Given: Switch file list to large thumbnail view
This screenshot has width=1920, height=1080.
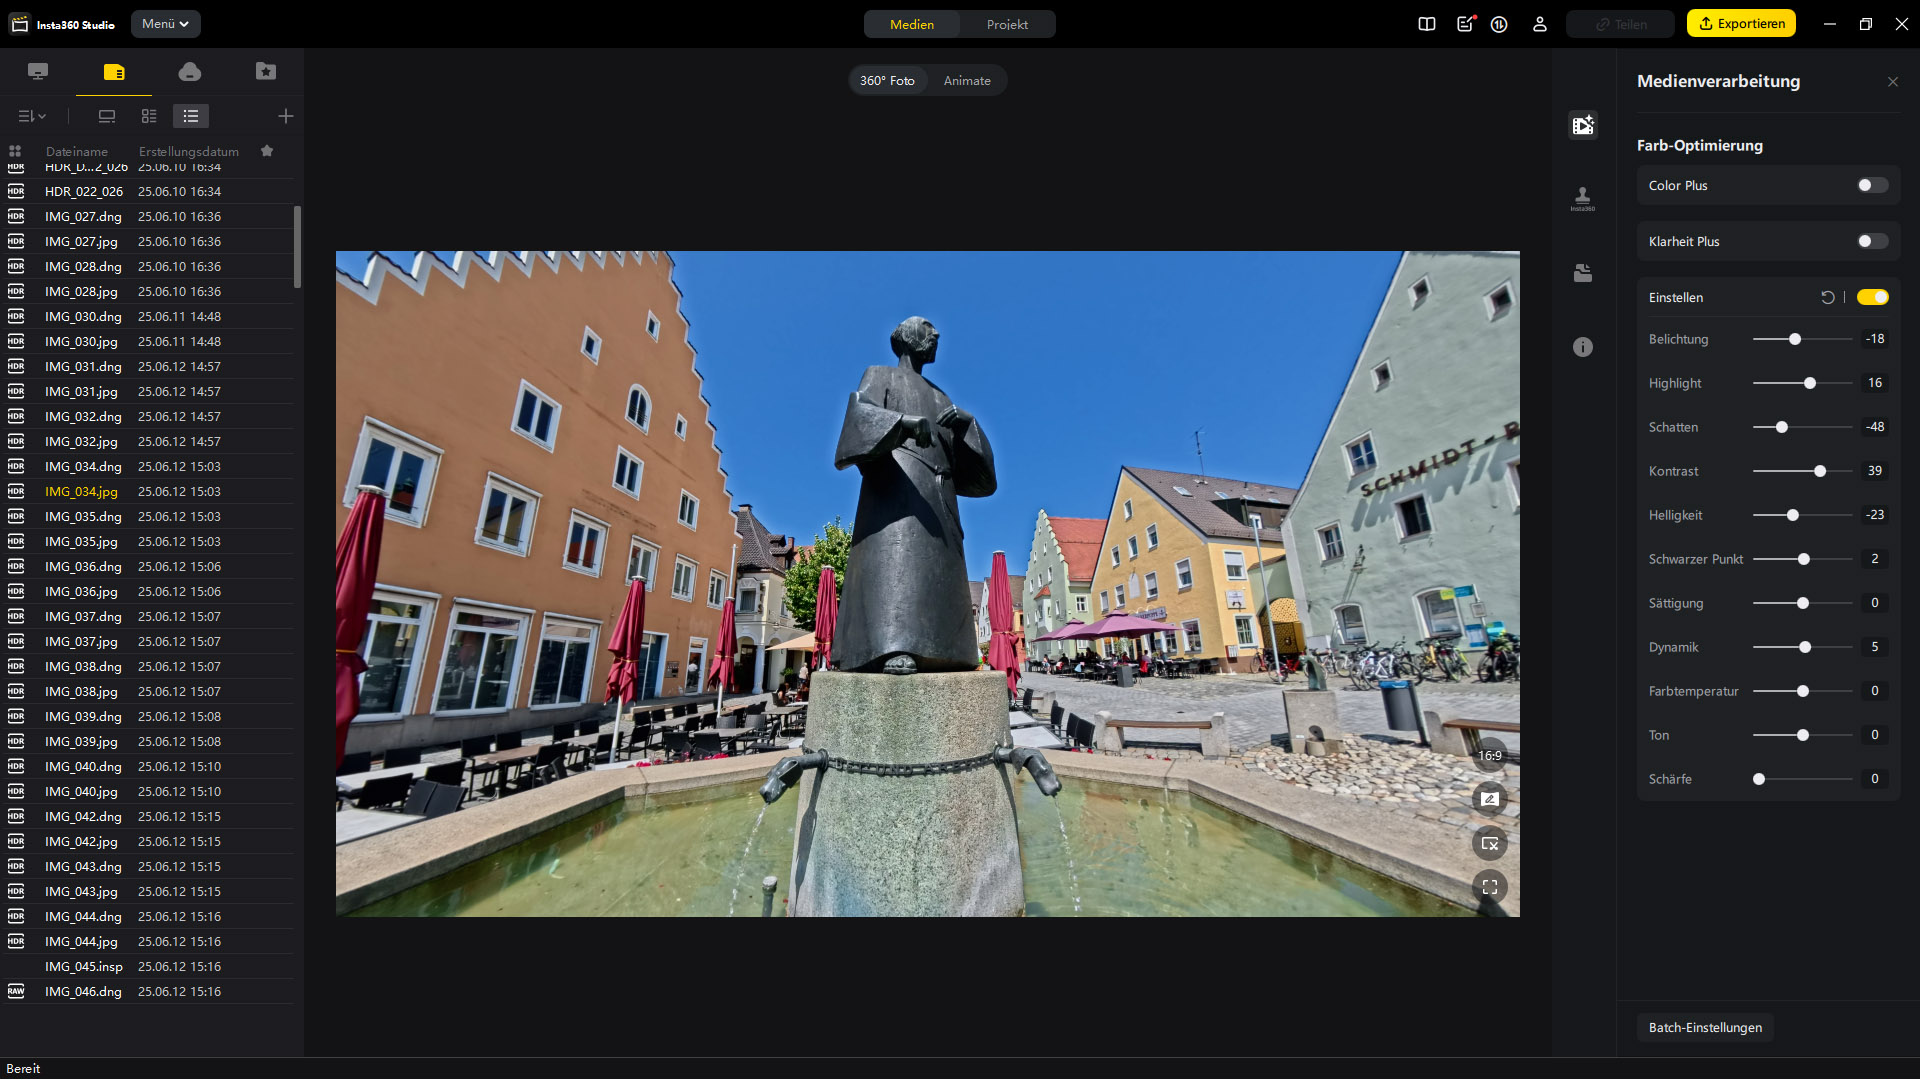Looking at the screenshot, I should tap(107, 116).
